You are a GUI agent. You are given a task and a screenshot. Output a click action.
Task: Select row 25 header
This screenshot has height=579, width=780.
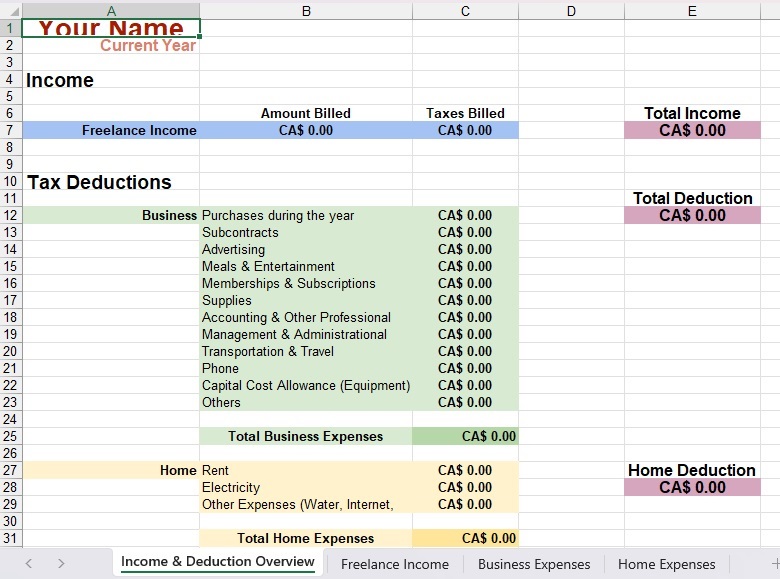[10, 436]
